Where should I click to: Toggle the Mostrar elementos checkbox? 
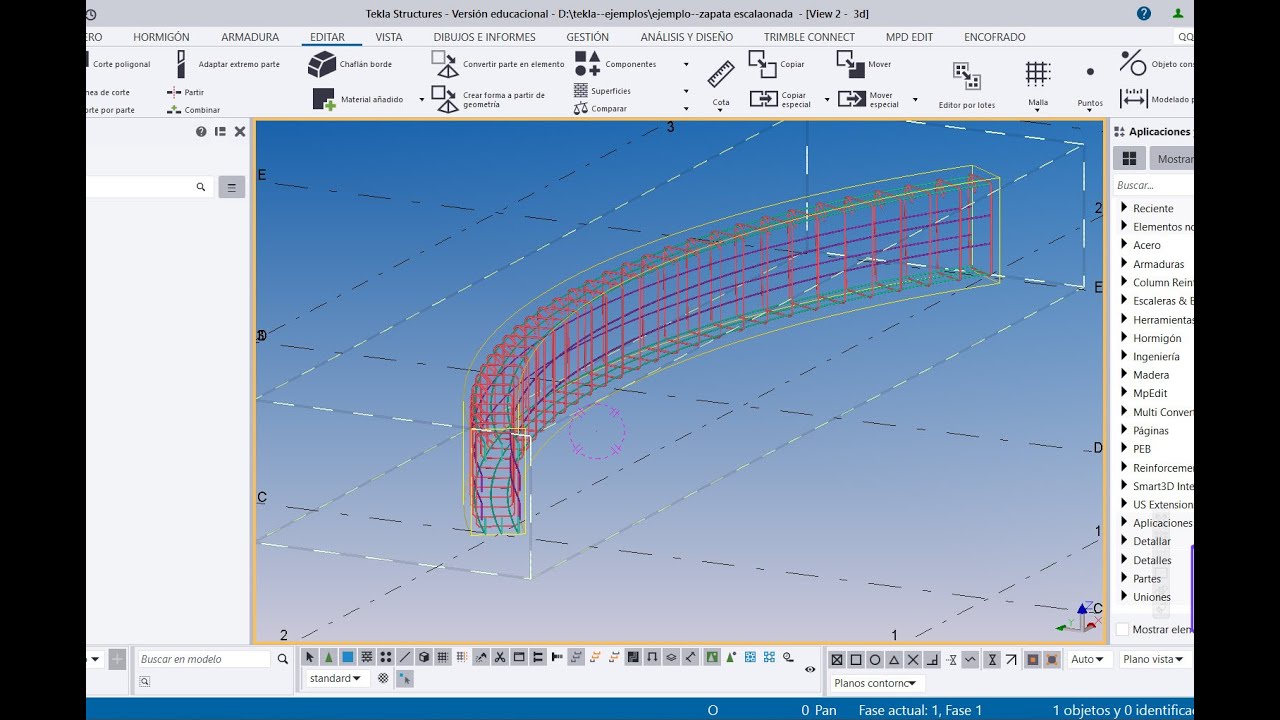pos(1122,629)
